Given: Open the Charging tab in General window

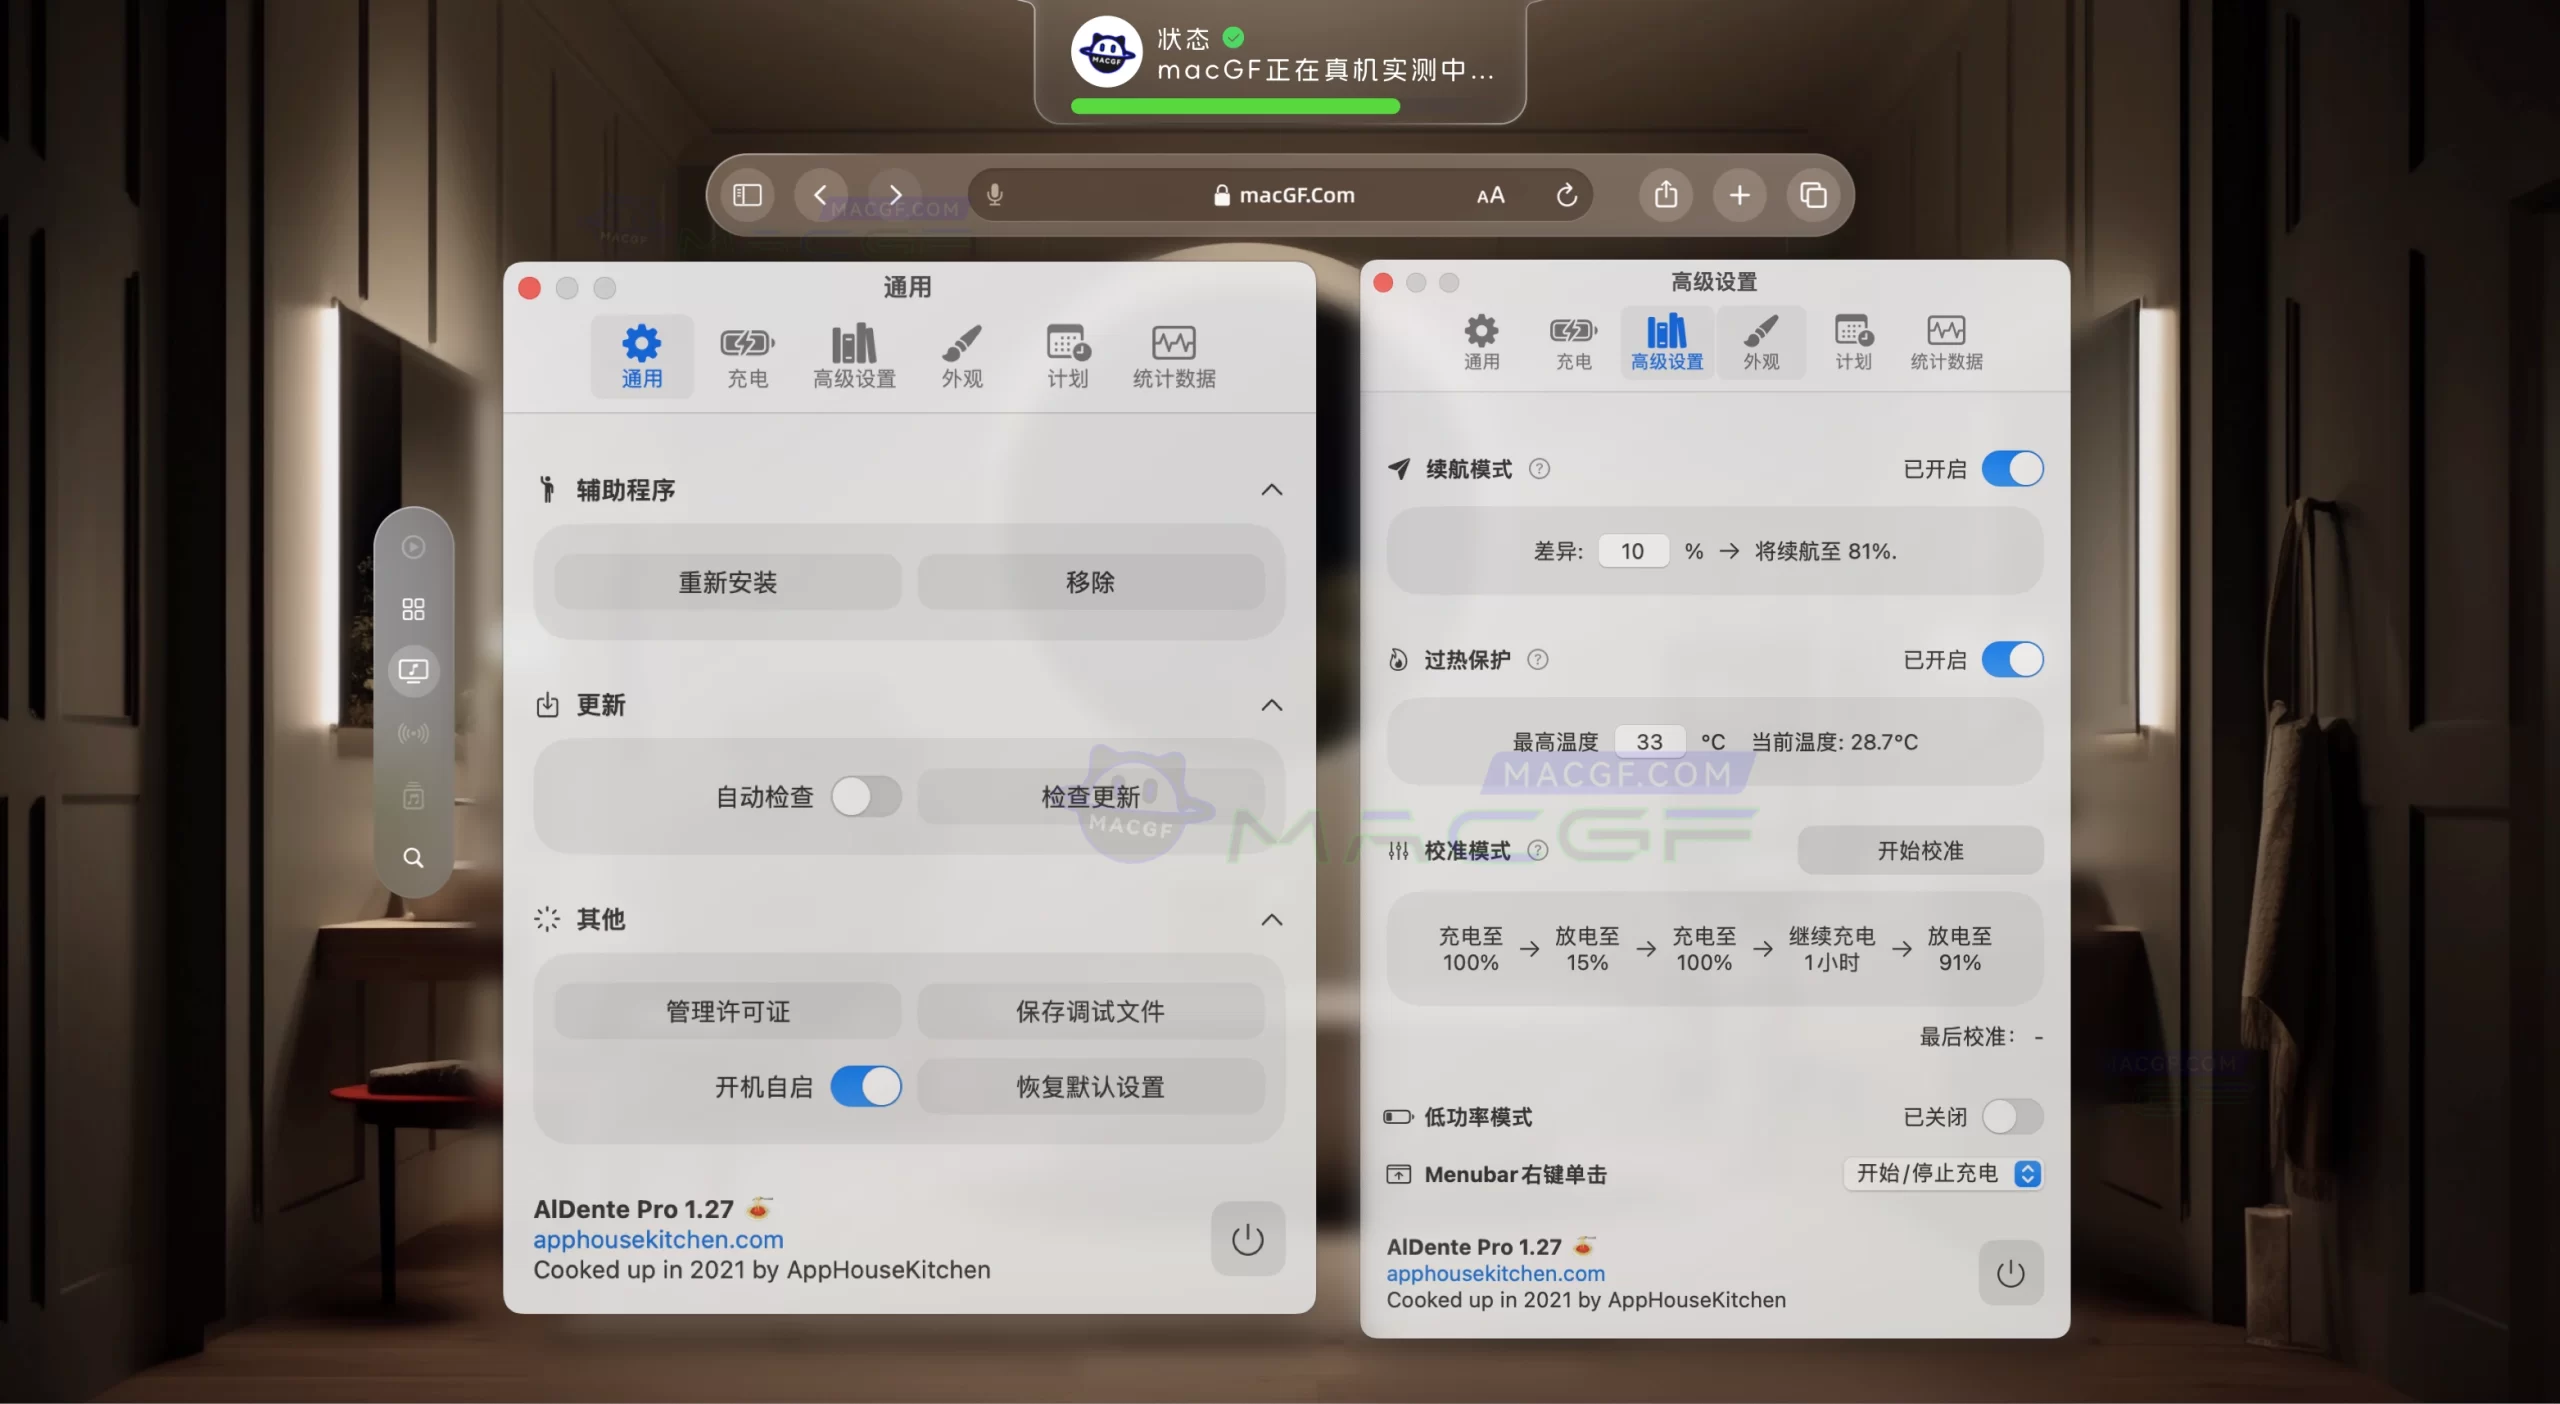Looking at the screenshot, I should (747, 356).
